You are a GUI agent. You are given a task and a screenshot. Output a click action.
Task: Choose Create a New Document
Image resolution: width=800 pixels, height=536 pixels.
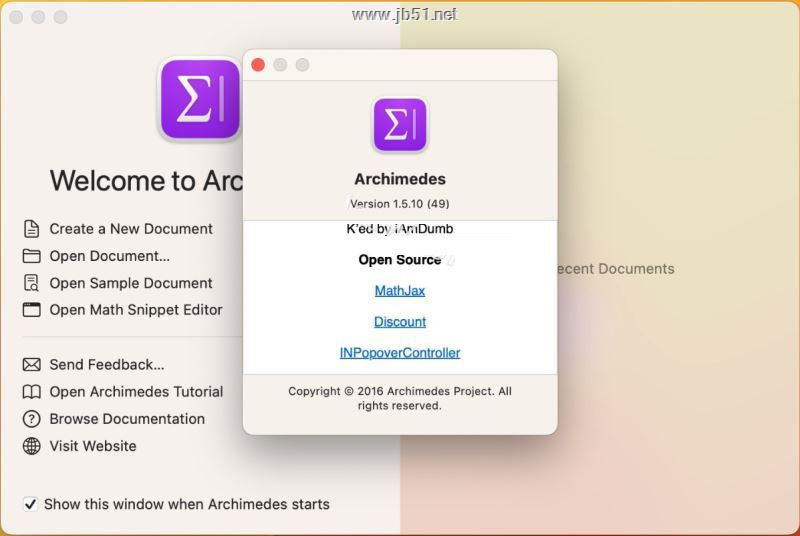(x=131, y=229)
